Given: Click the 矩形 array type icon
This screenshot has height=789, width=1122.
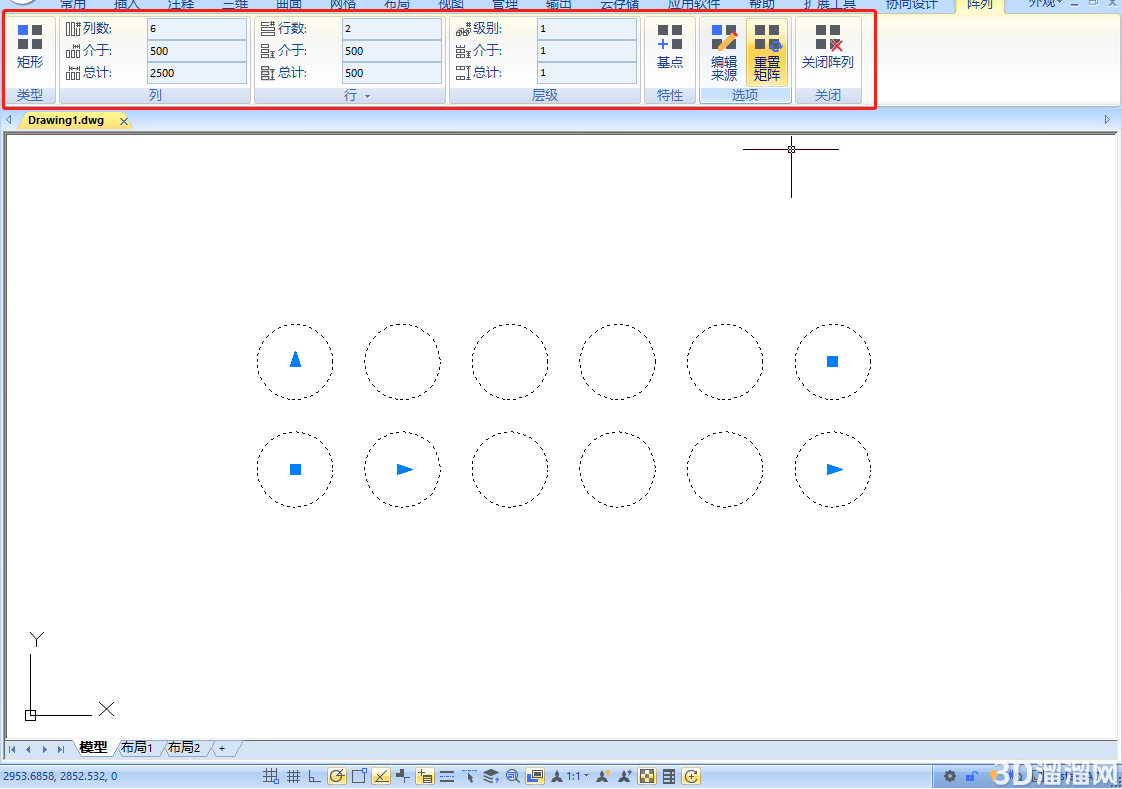Looking at the screenshot, I should click(29, 46).
